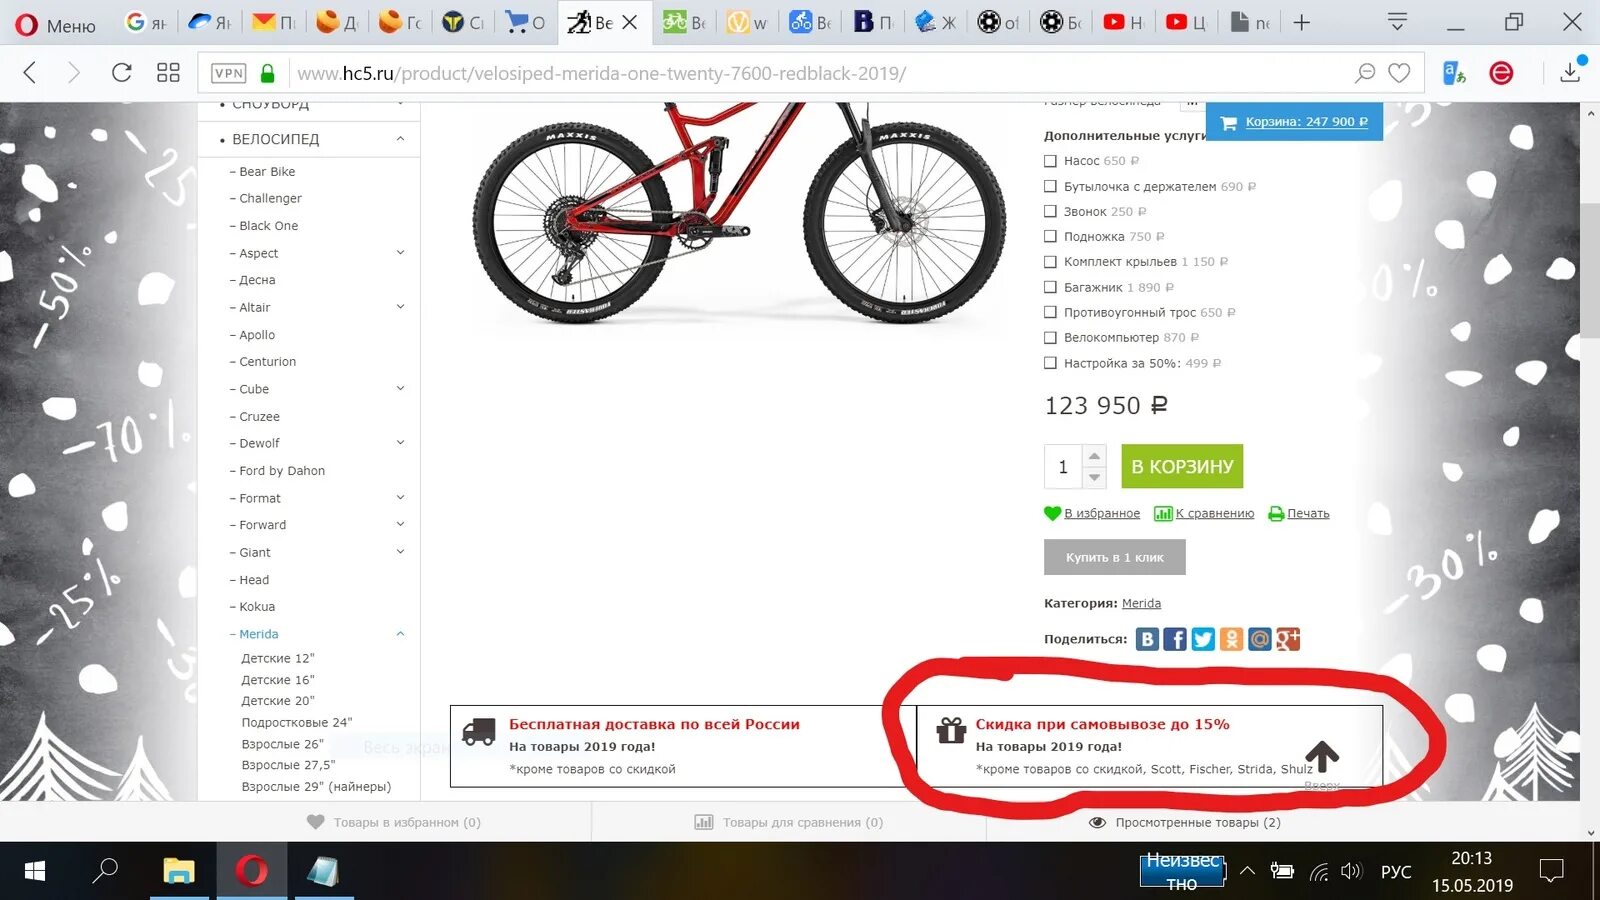The width and height of the screenshot is (1600, 900).
Task: Open Товары в избранном (0) panel
Action: (394, 822)
